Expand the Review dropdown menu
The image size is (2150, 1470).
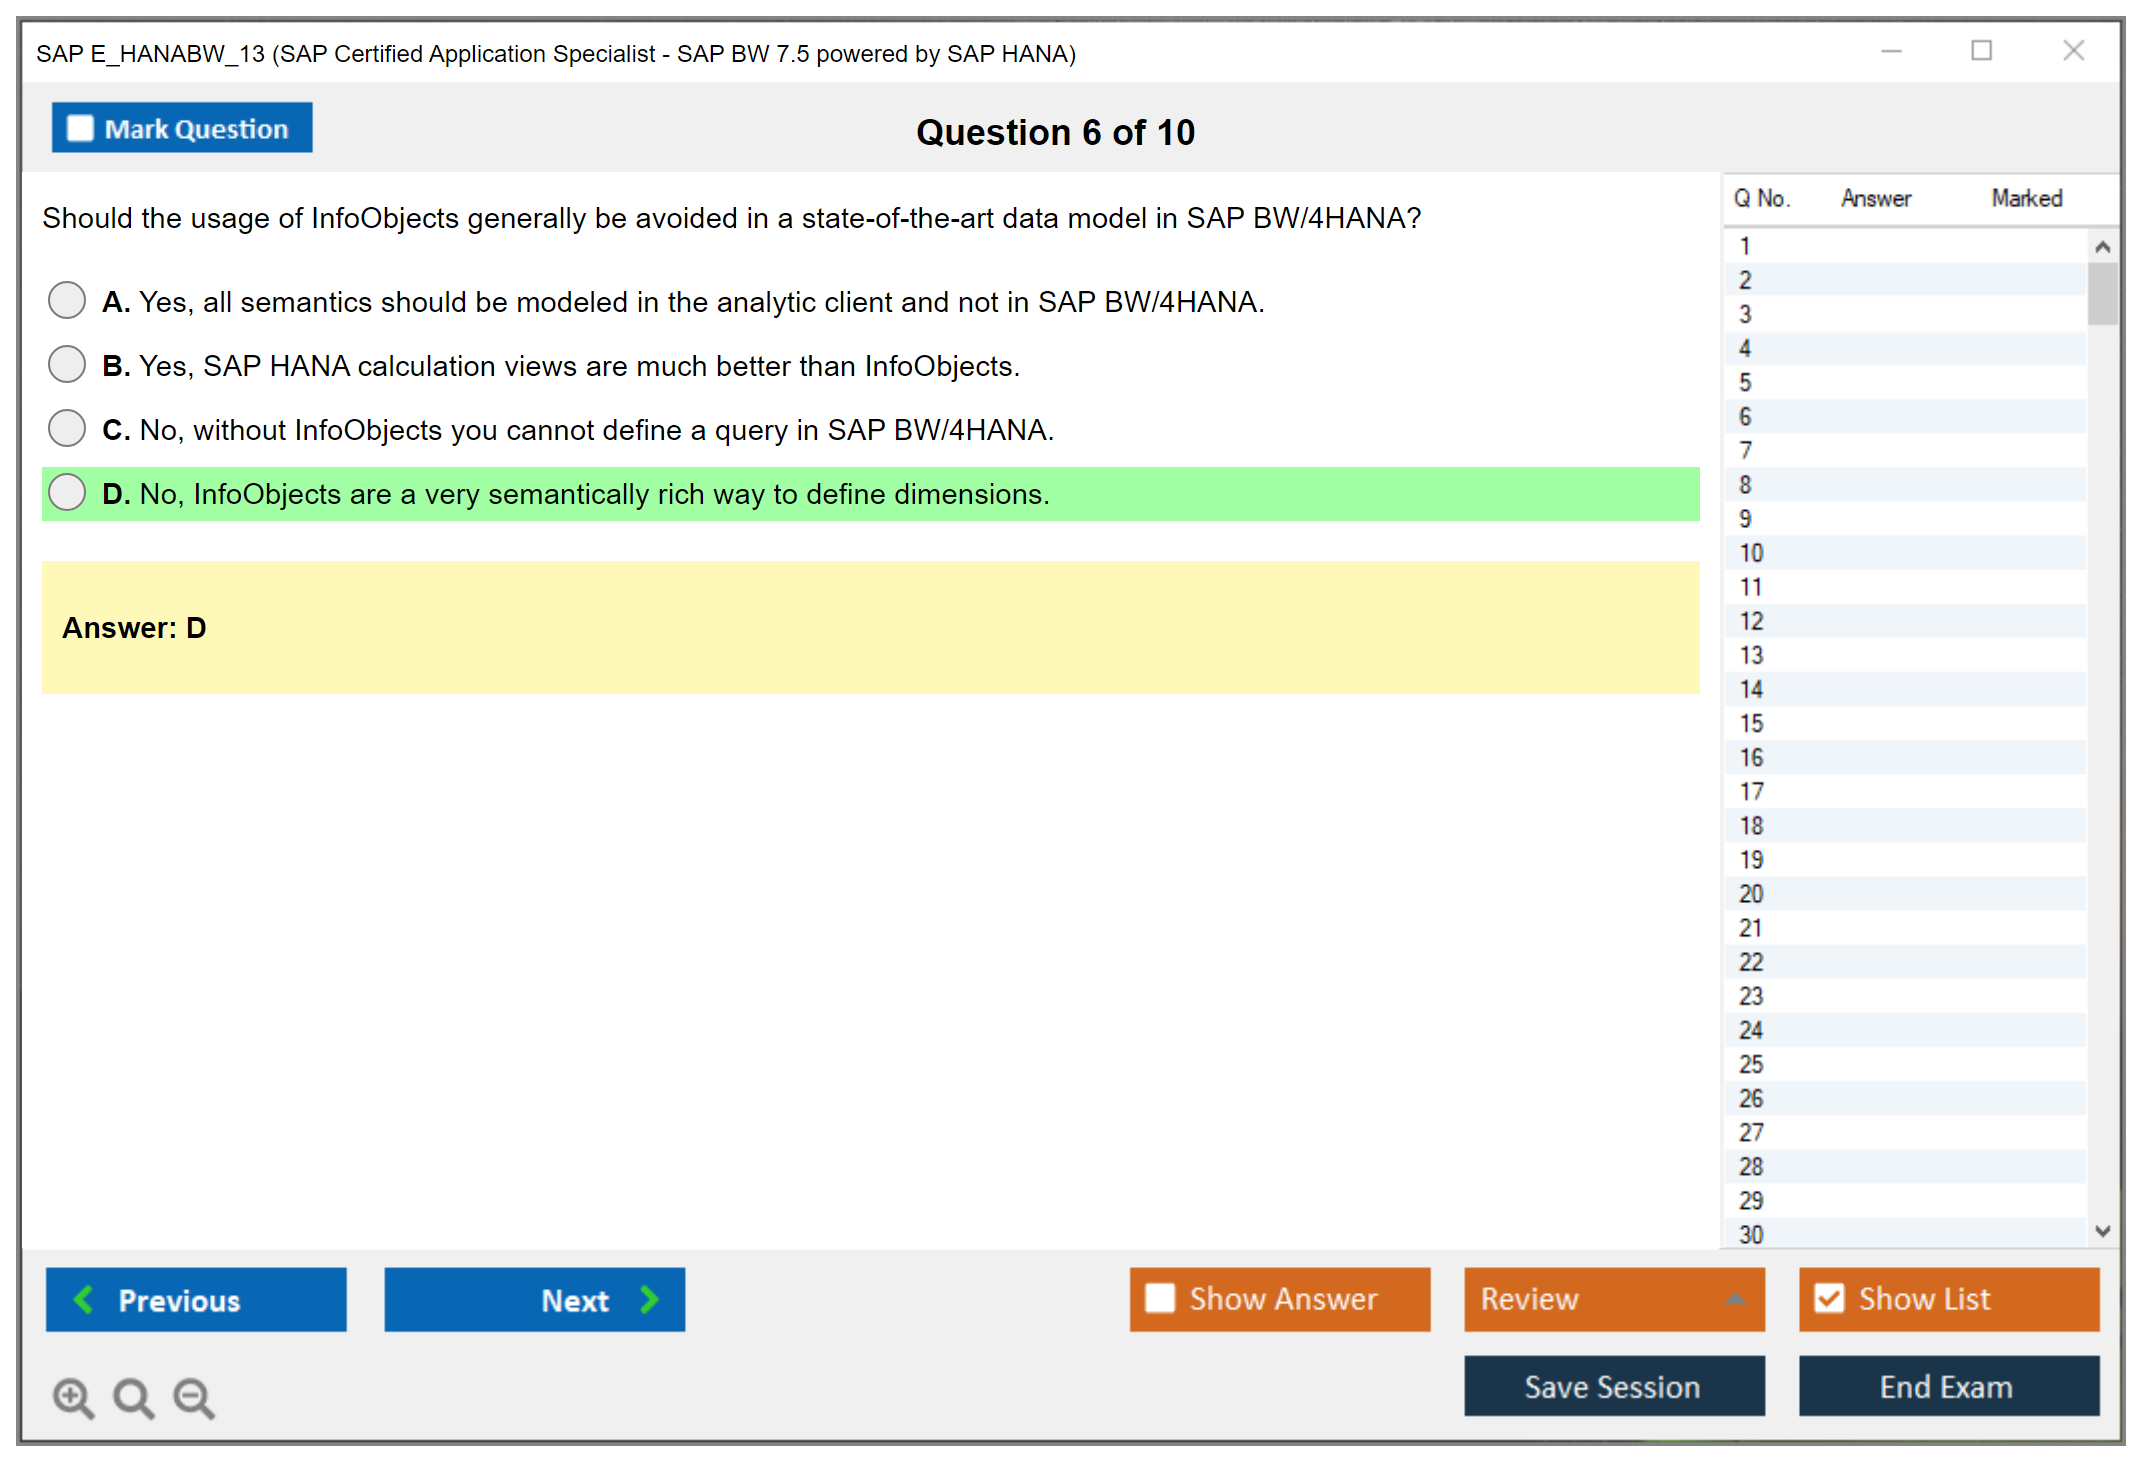1735,1299
